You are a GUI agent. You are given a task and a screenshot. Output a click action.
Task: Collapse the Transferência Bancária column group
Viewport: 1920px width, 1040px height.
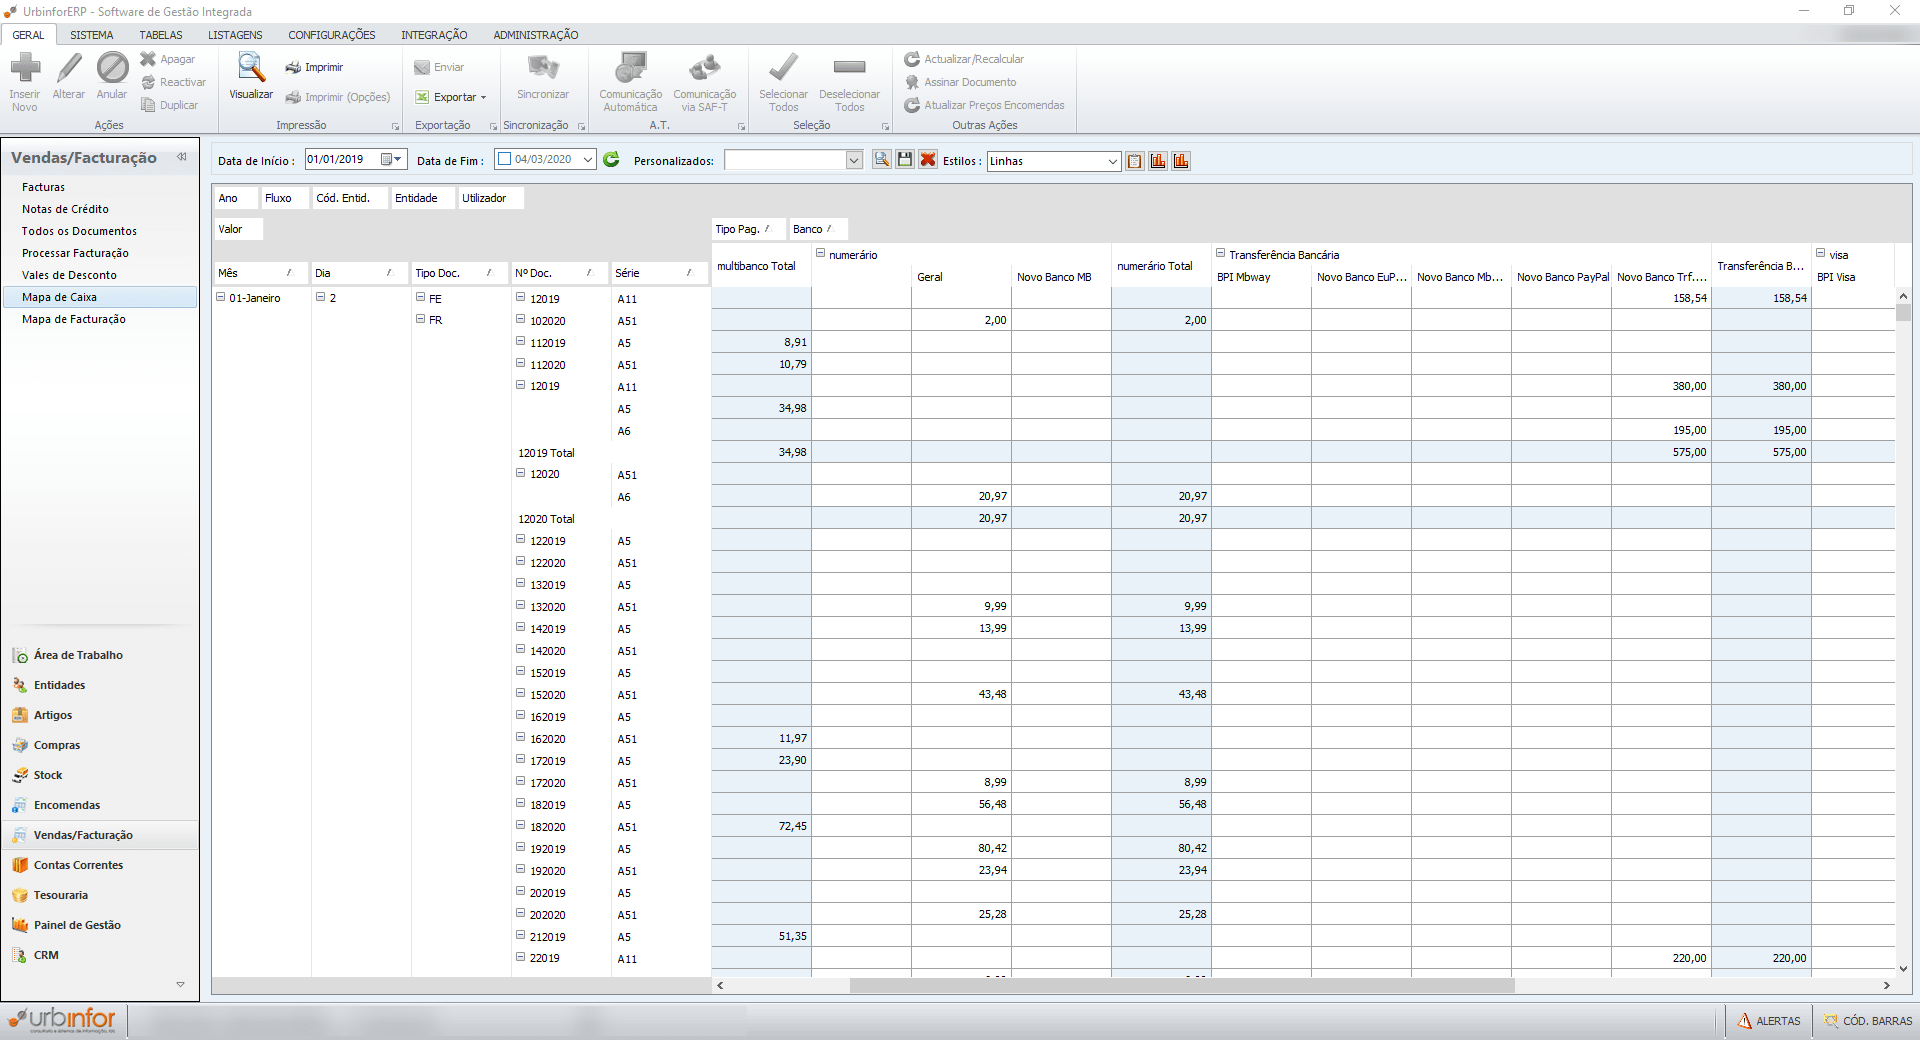pos(1221,254)
